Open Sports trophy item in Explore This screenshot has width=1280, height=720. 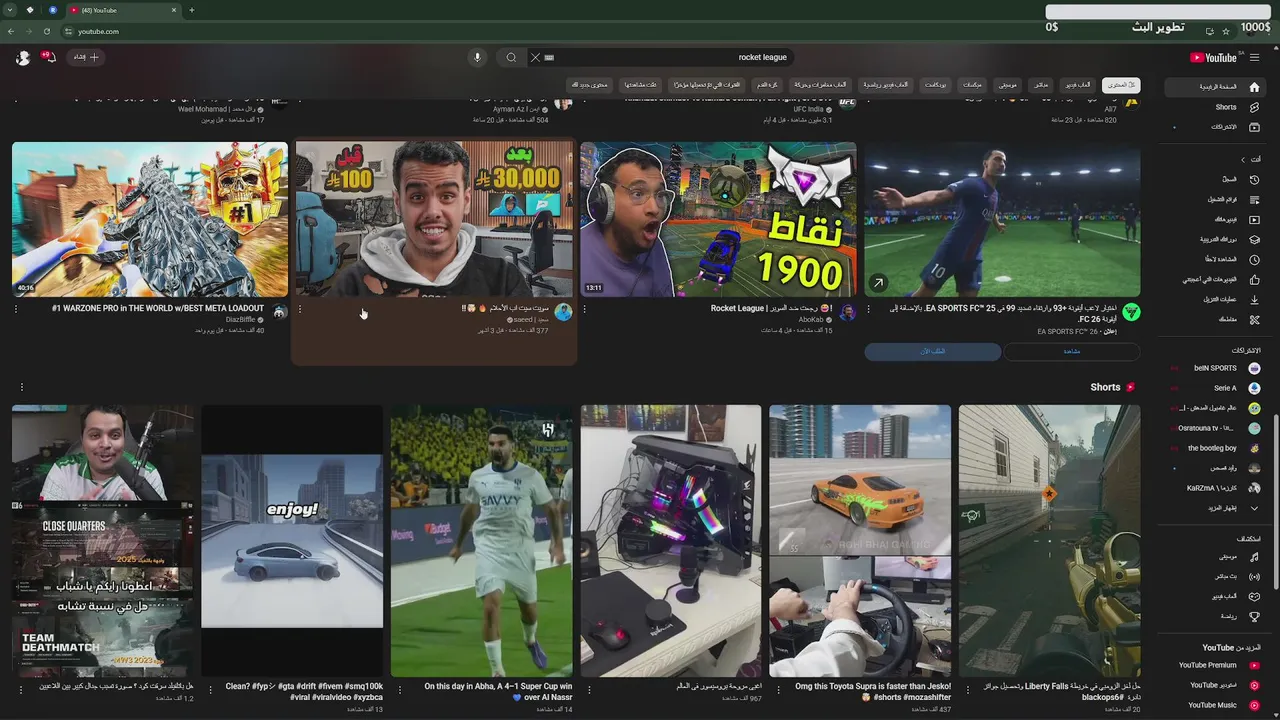point(1216,616)
